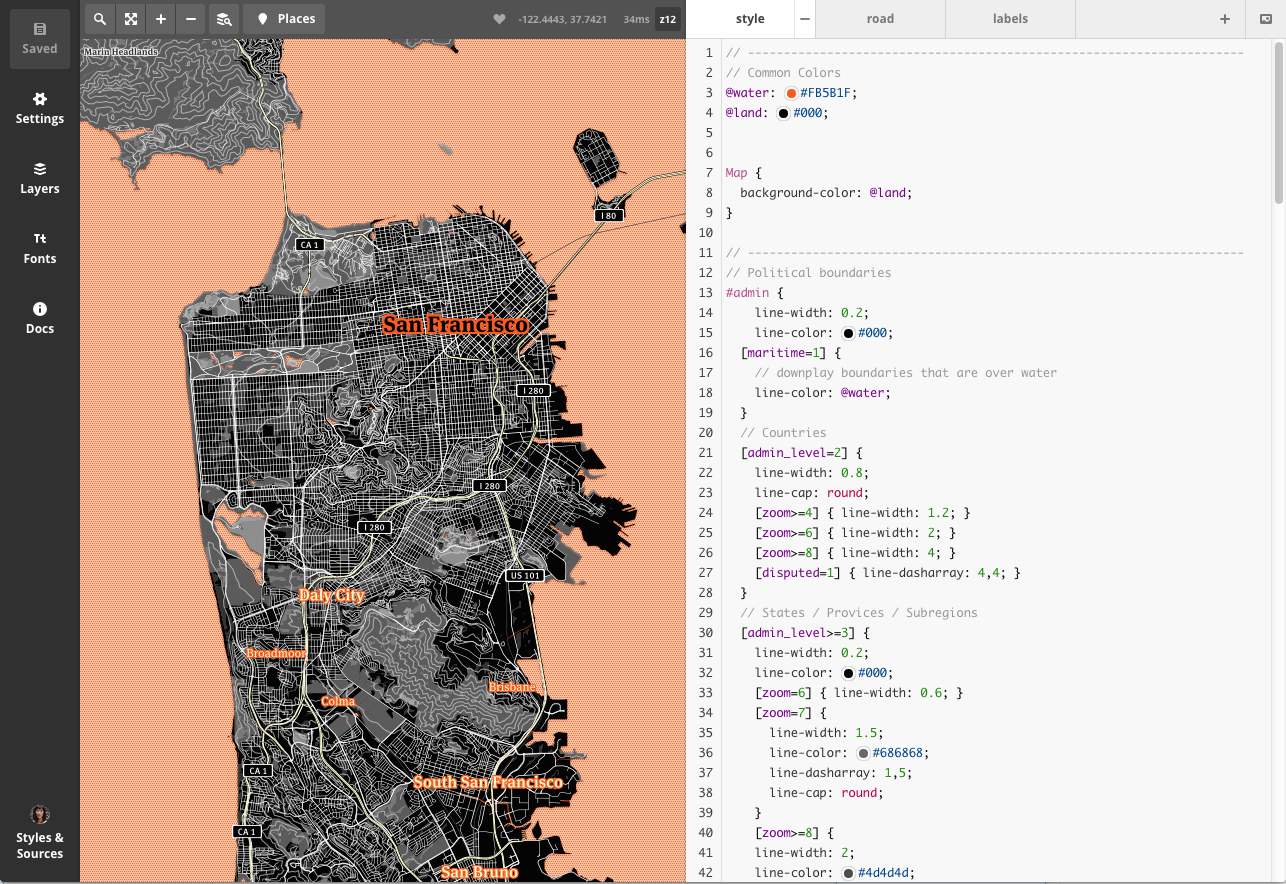This screenshot has width=1286, height=884.
Task: Open Styles & Sources menu
Action: point(40,833)
